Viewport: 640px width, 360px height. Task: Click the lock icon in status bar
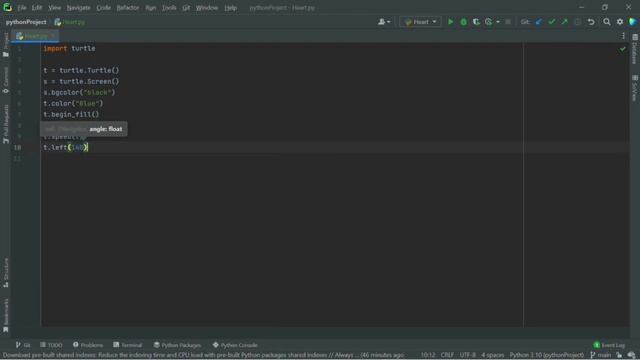(x=619, y=355)
